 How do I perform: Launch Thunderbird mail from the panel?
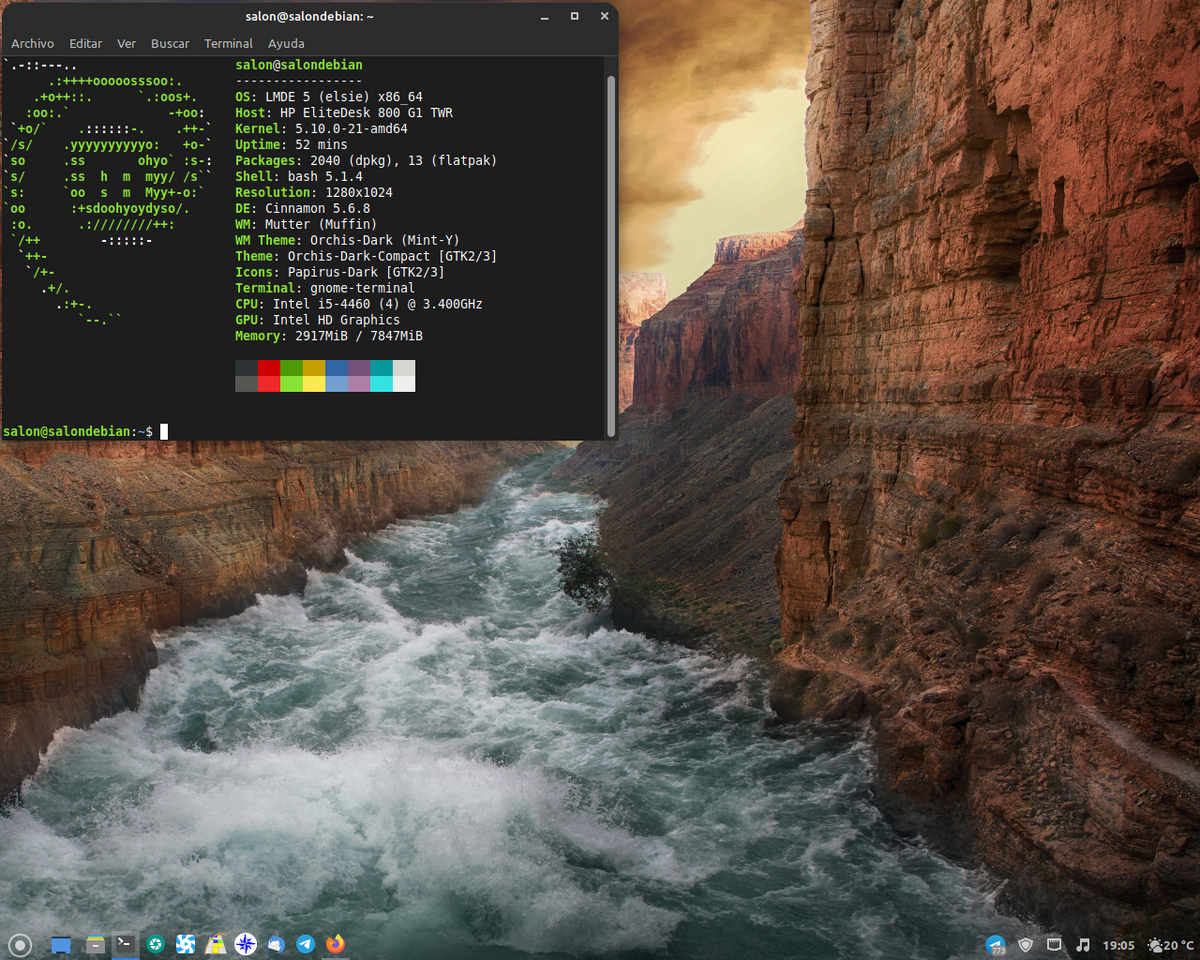[x=276, y=944]
